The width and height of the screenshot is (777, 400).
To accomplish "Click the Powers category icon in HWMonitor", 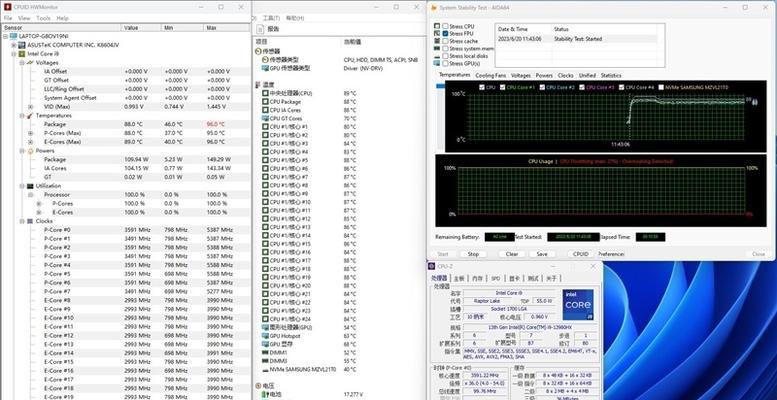I will tap(30, 151).
